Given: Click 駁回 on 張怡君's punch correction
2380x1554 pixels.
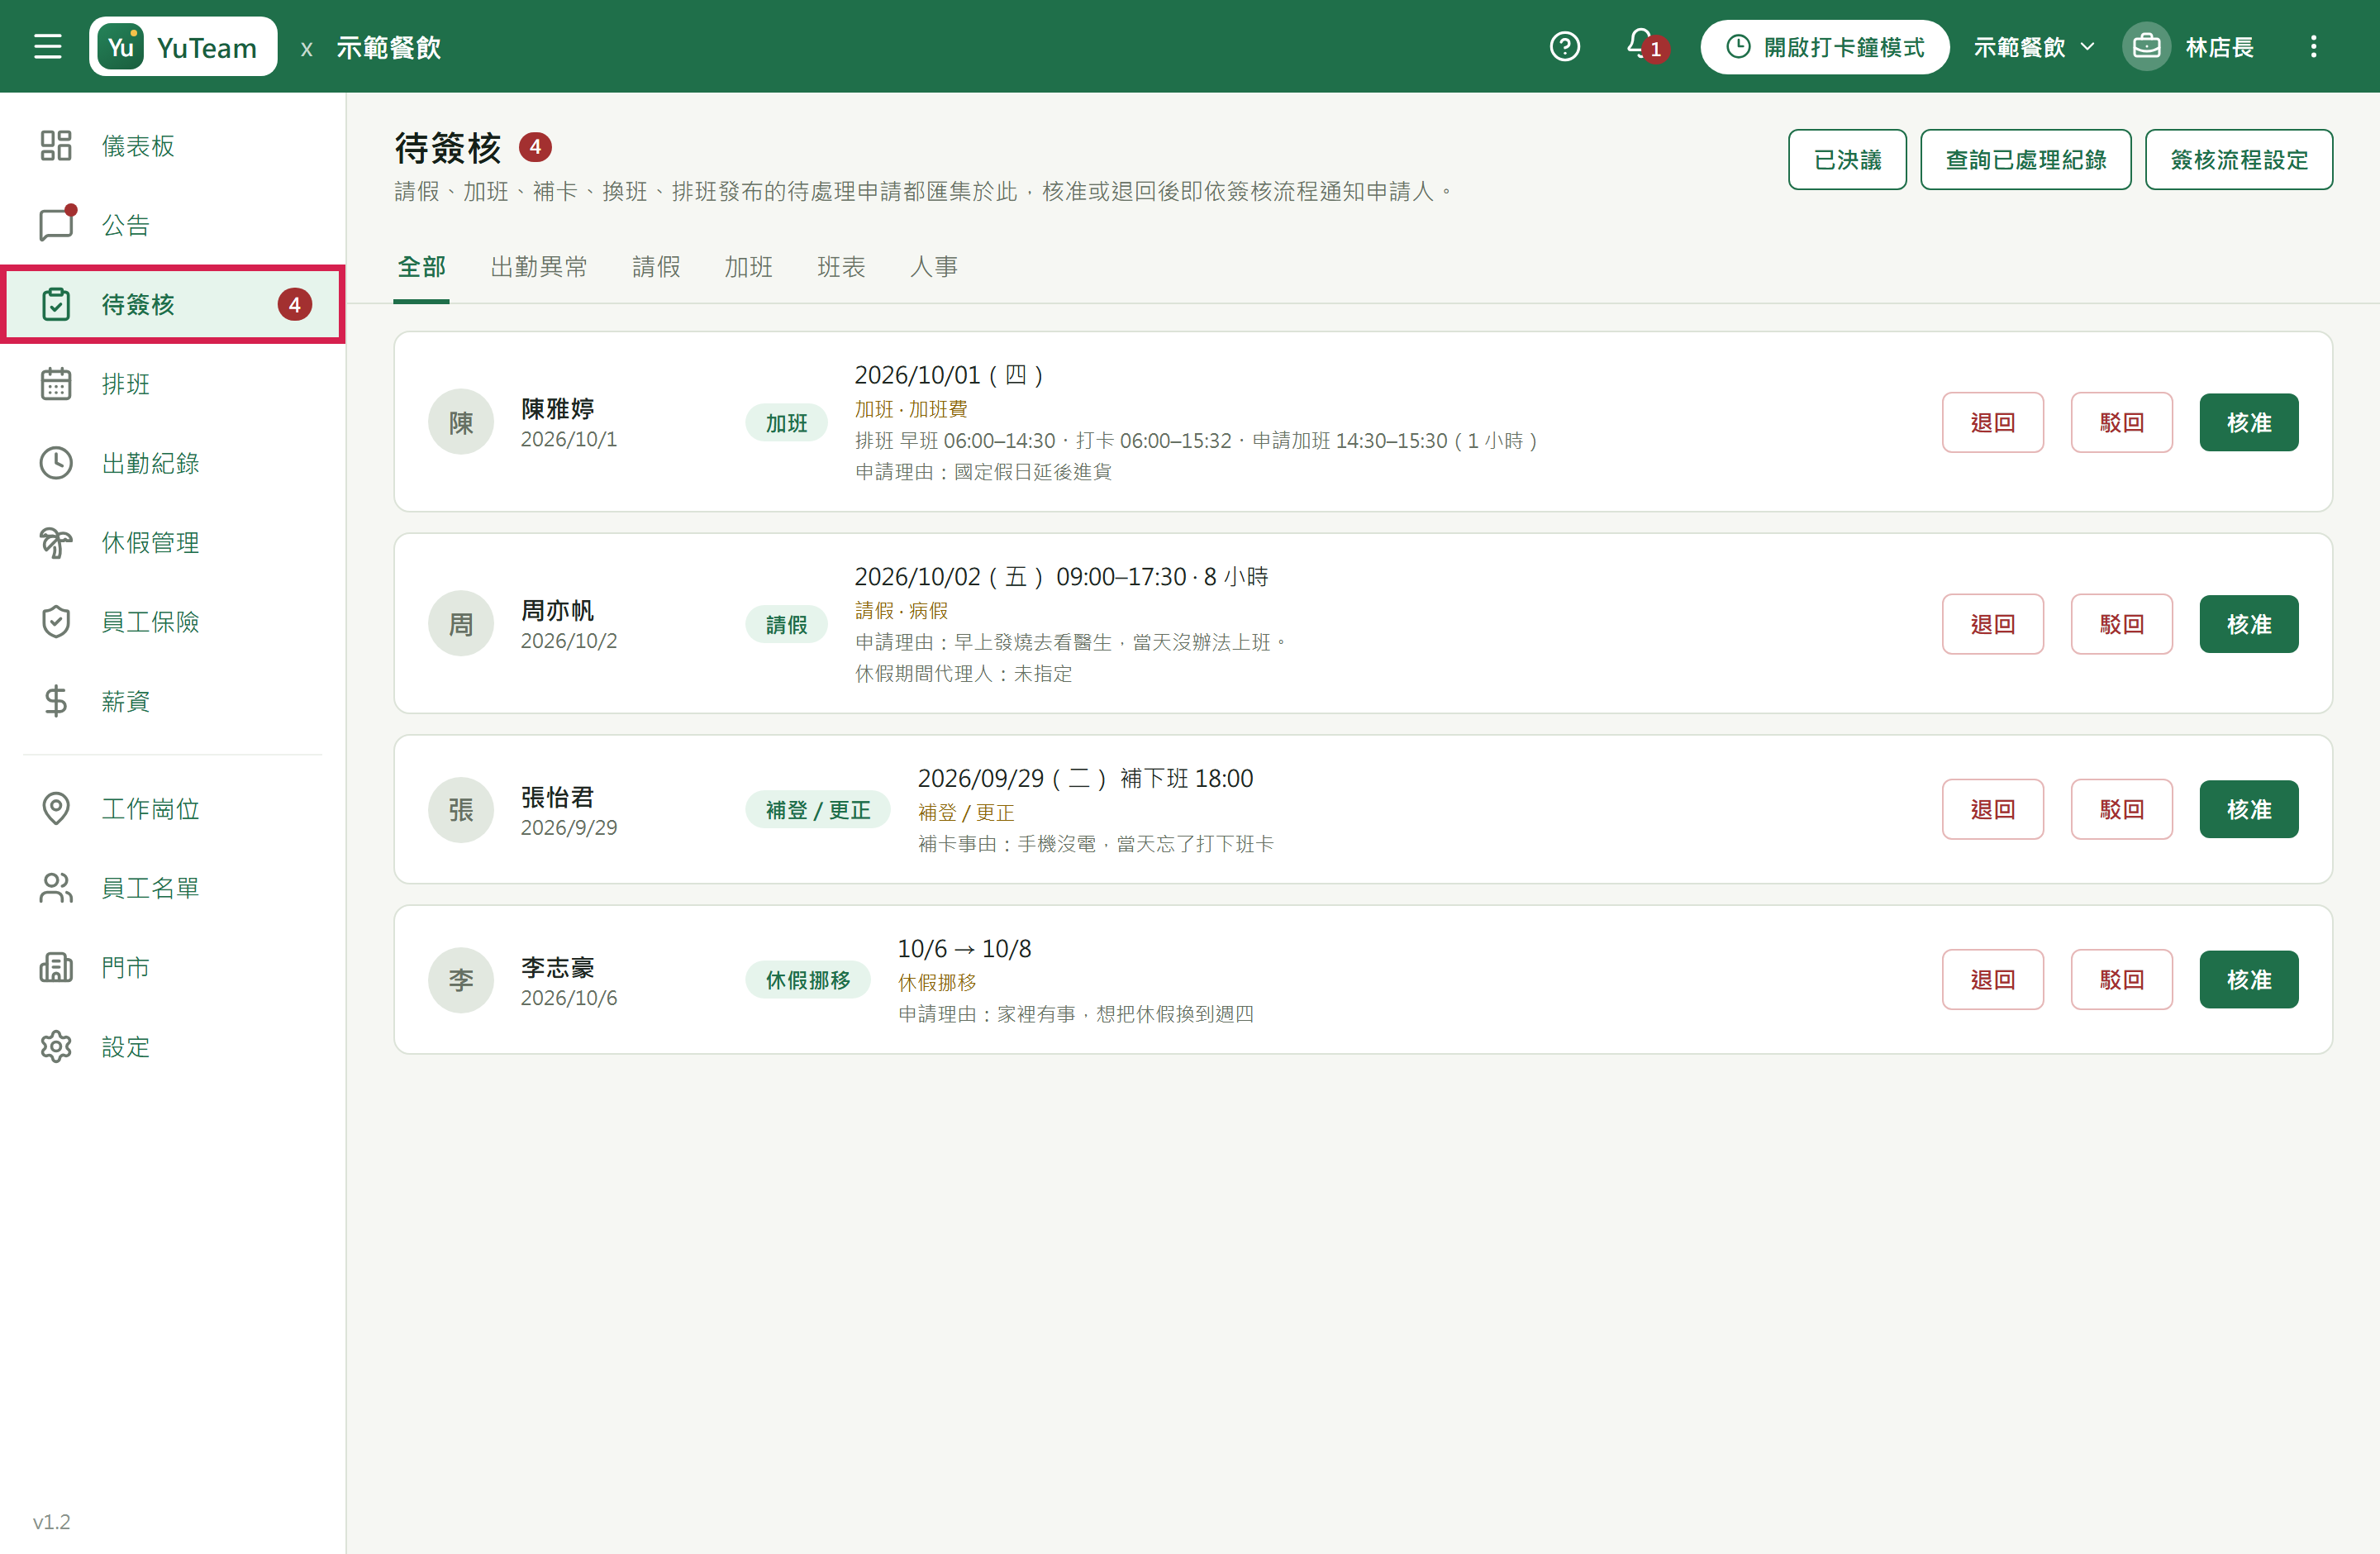Looking at the screenshot, I should tap(2121, 809).
